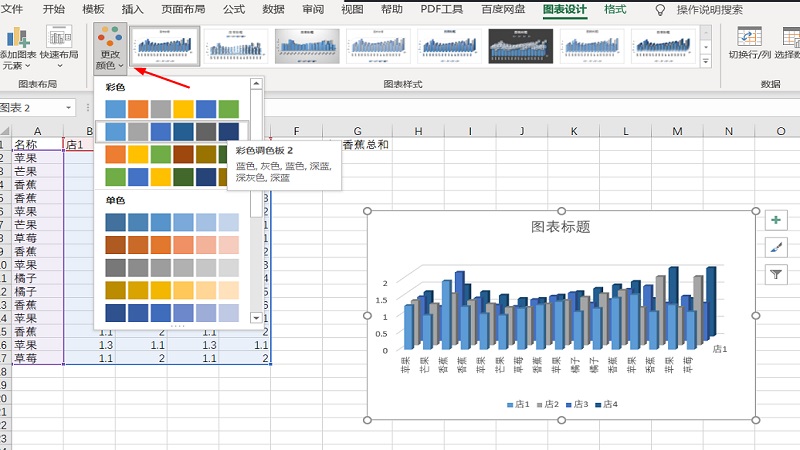Select 彩色调色板 2 color row
The width and height of the screenshot is (800, 450).
(x=172, y=131)
